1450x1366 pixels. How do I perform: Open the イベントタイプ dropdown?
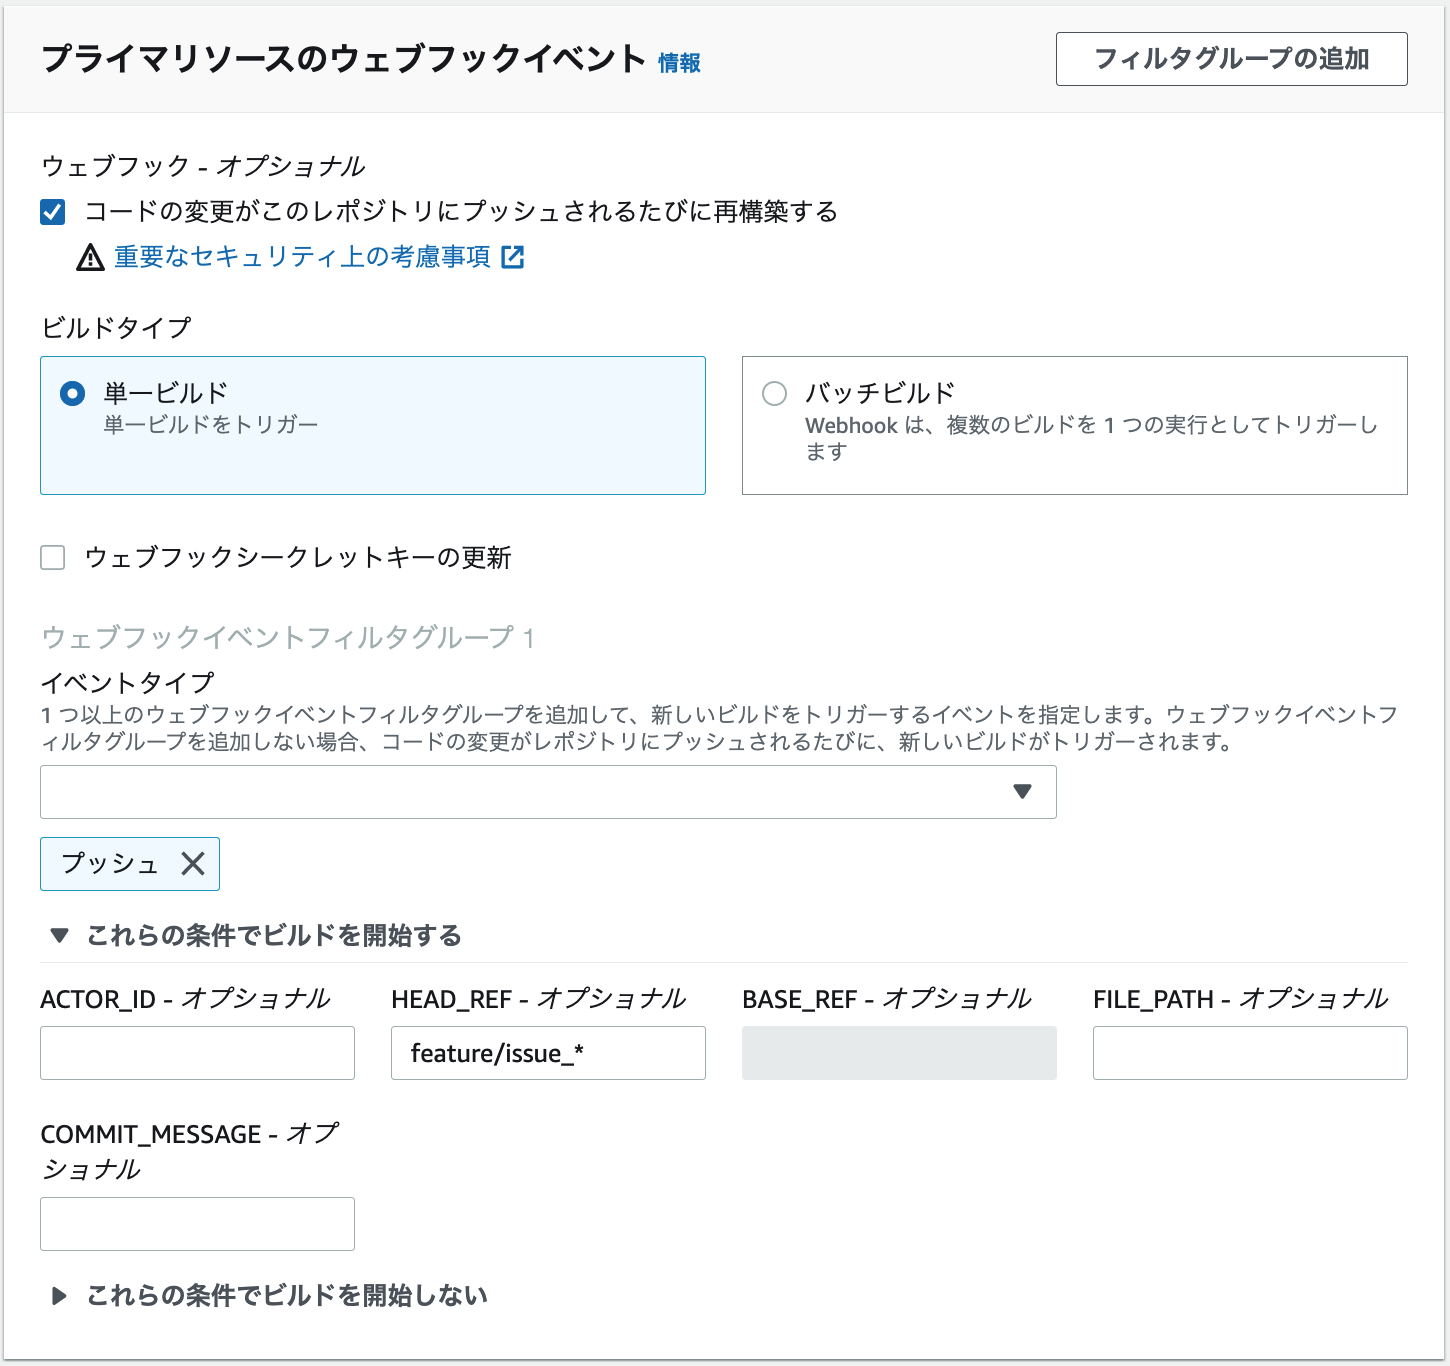pos(548,792)
